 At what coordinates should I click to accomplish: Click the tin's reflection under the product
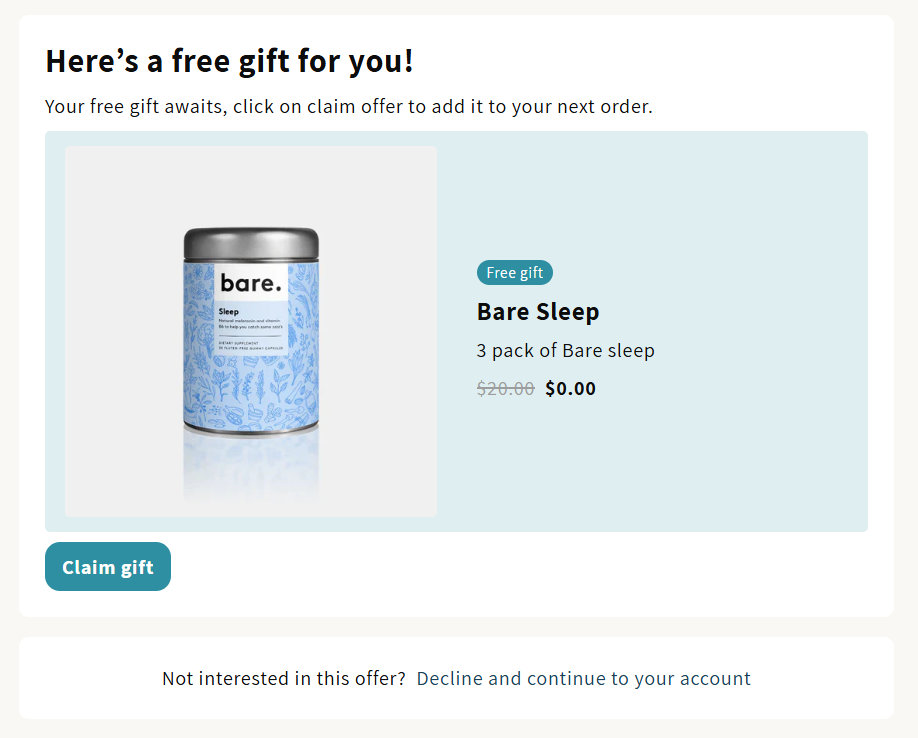251,463
